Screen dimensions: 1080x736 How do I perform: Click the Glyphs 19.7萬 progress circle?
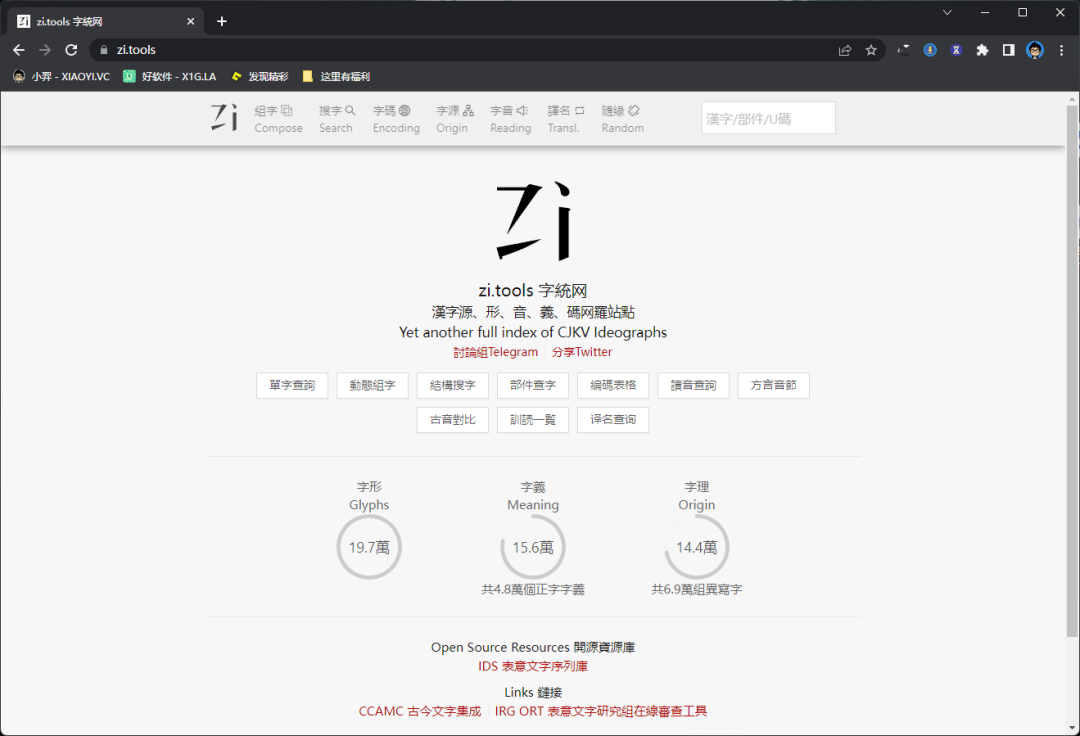pyautogui.click(x=369, y=547)
